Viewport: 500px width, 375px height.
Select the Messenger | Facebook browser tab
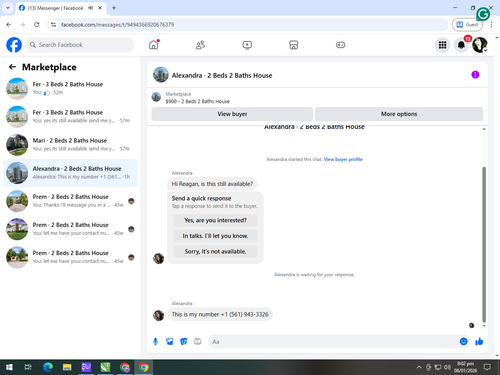61,8
